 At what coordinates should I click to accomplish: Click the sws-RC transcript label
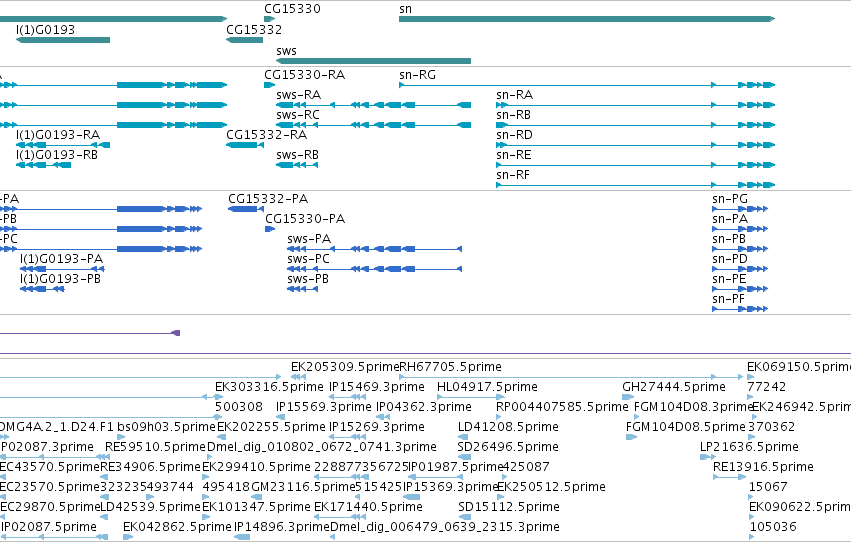298,115
